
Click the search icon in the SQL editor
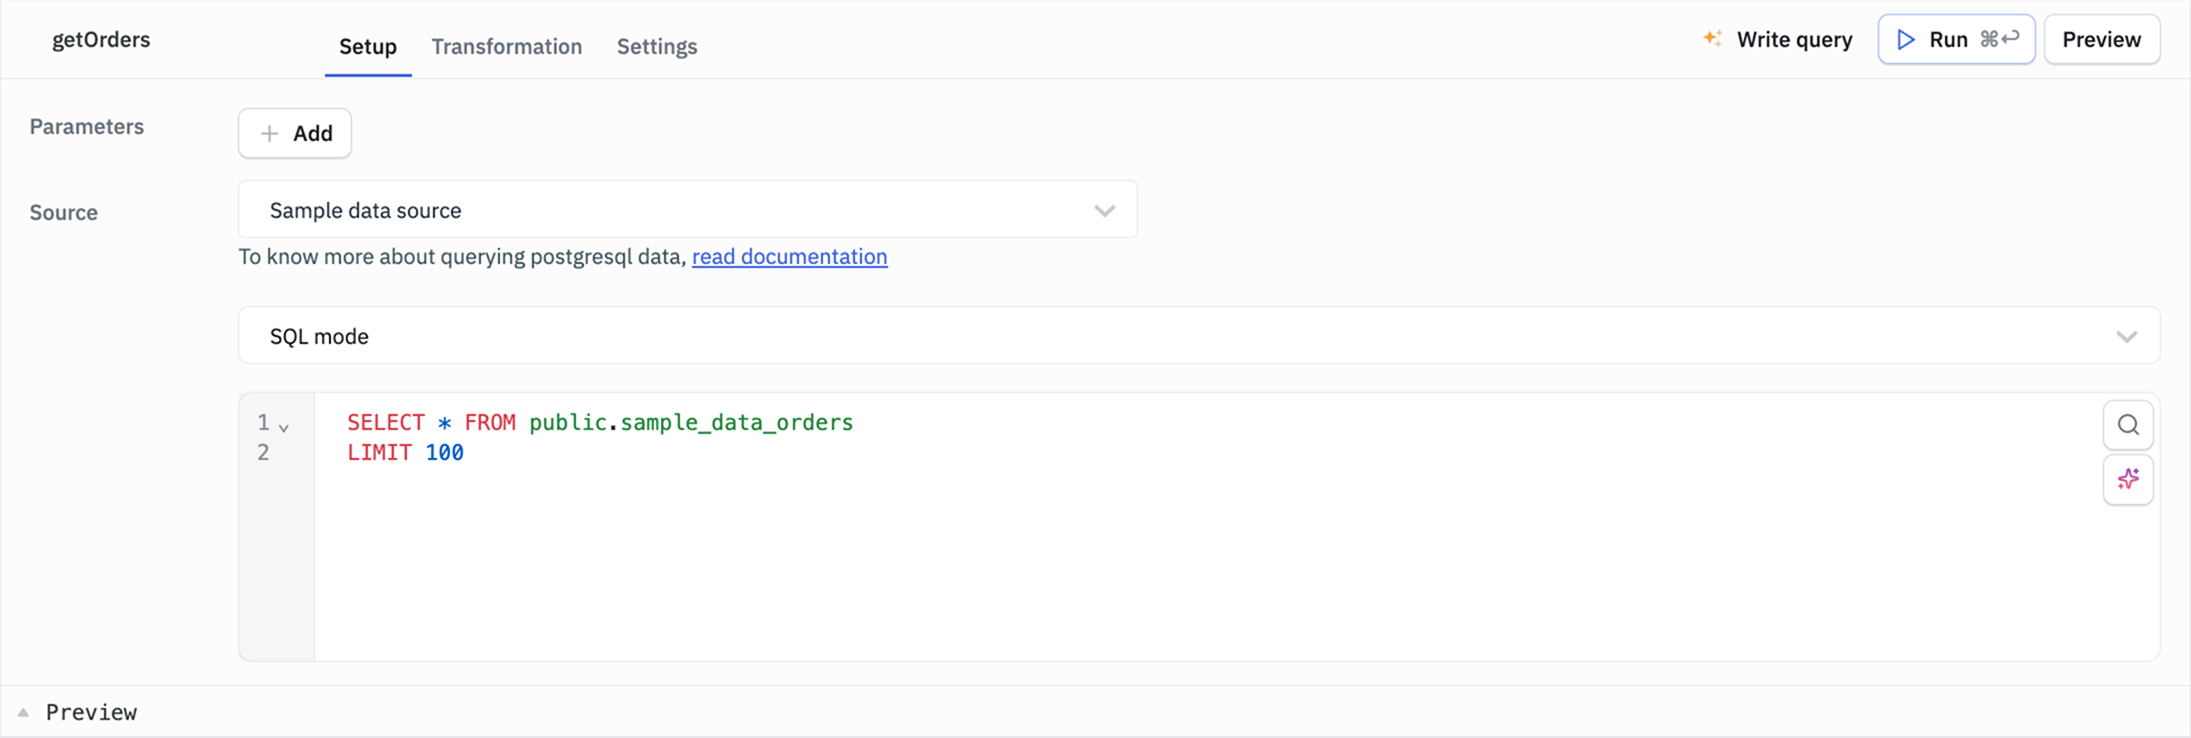pyautogui.click(x=2127, y=425)
